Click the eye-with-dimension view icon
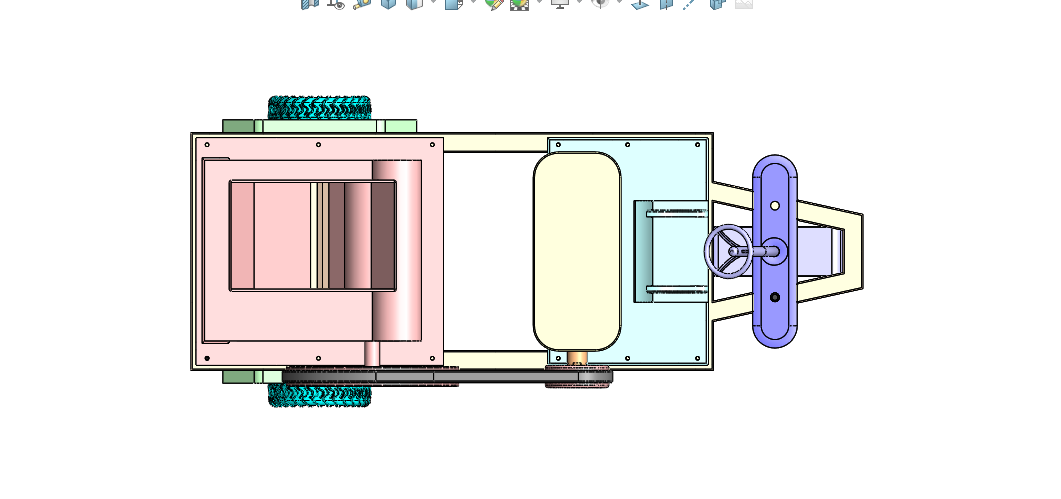The image size is (1061, 499). [x=336, y=4]
